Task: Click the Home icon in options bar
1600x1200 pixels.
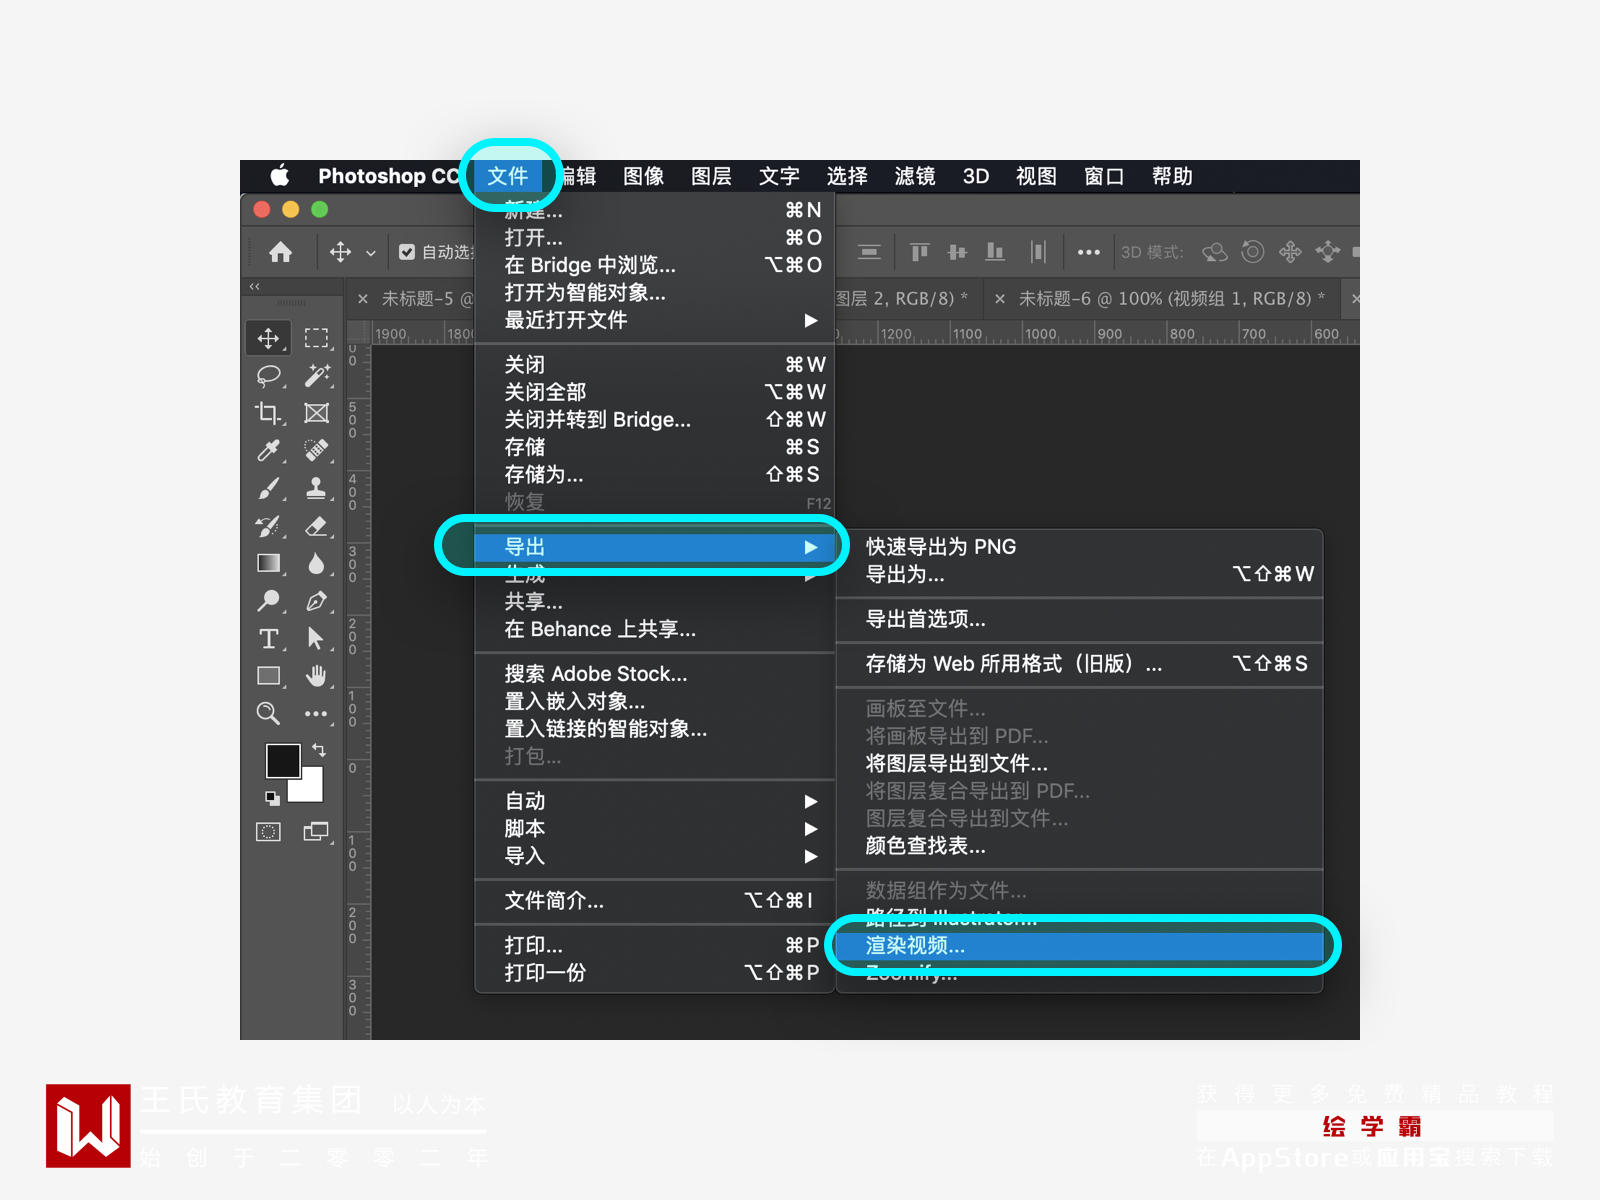Action: [x=281, y=252]
